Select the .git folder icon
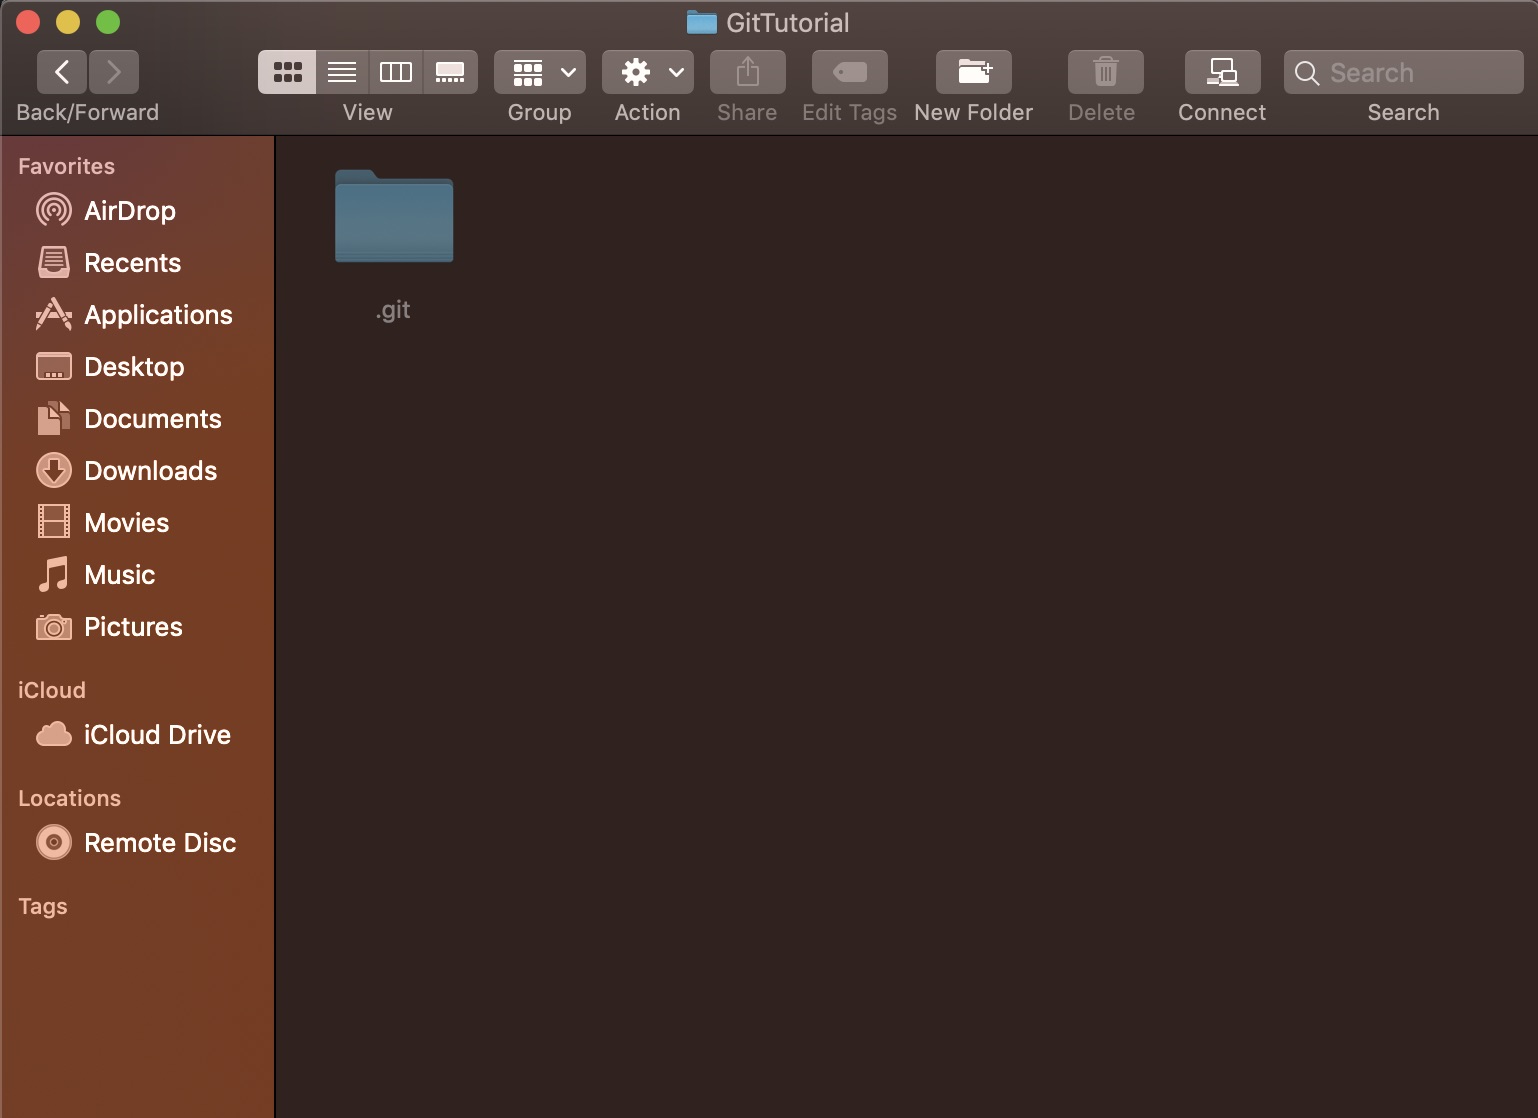The image size is (1538, 1118). pos(394,216)
